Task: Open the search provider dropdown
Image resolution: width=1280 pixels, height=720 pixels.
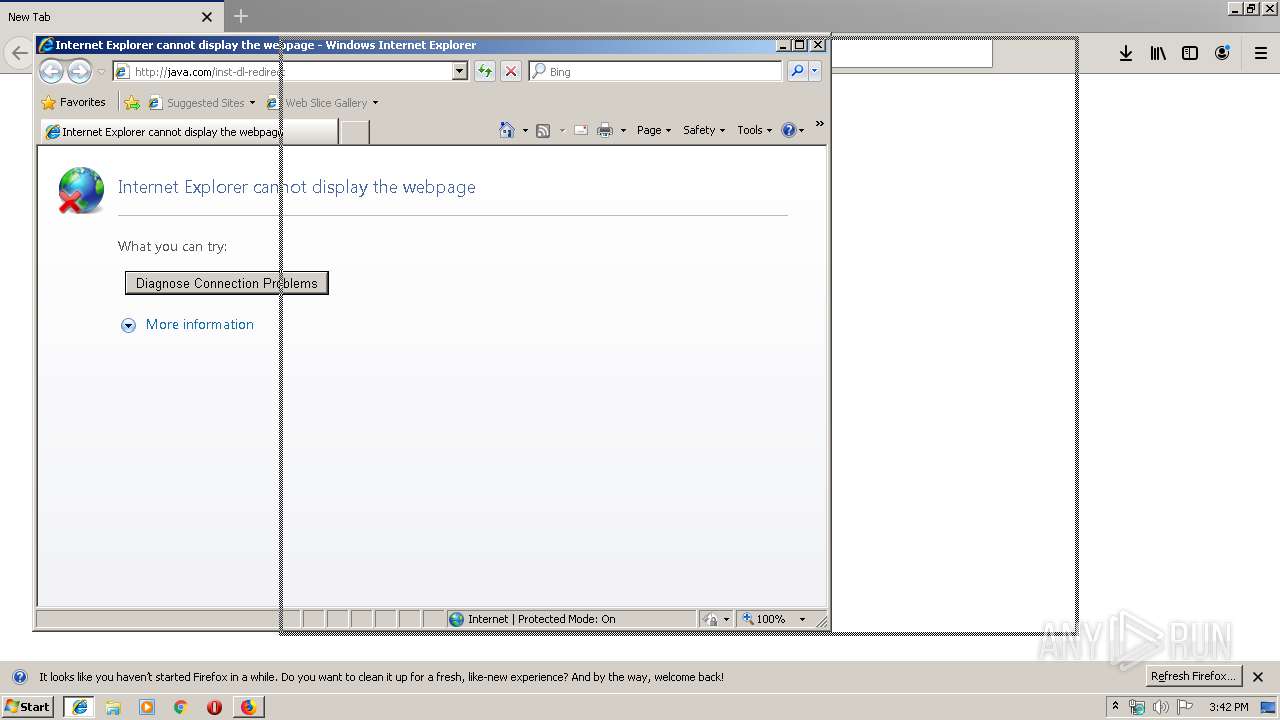Action: (815, 71)
